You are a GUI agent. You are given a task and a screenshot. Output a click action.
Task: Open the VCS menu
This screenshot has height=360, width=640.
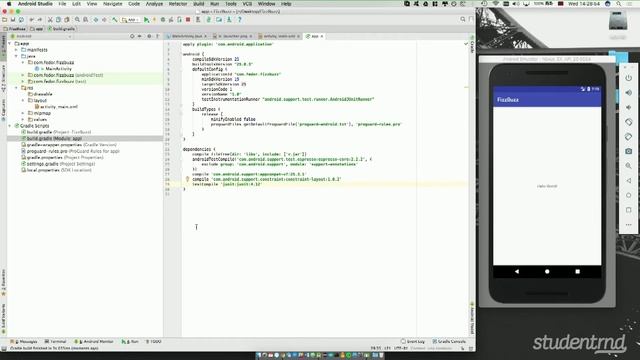pos(247,4)
